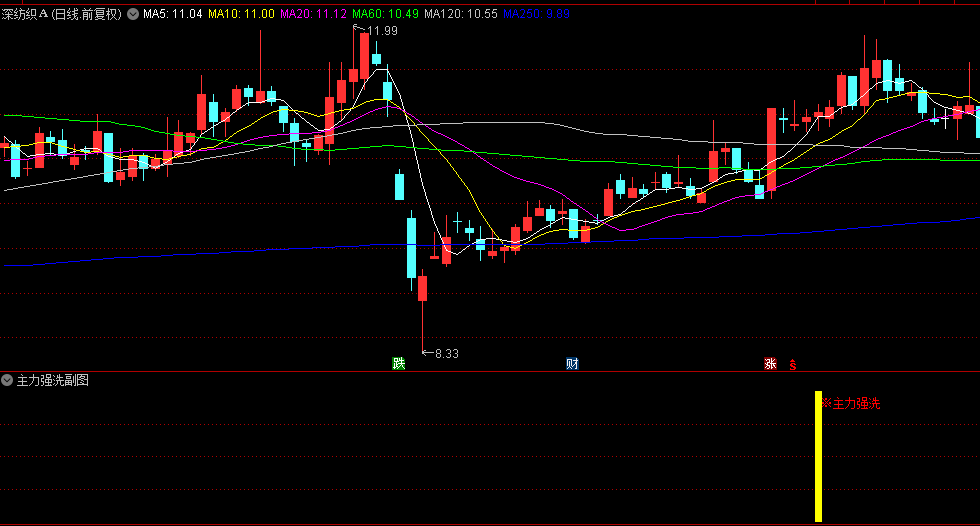Select the MA20: 11.12 indicator label
The height and width of the screenshot is (526, 980).
tap(313, 14)
